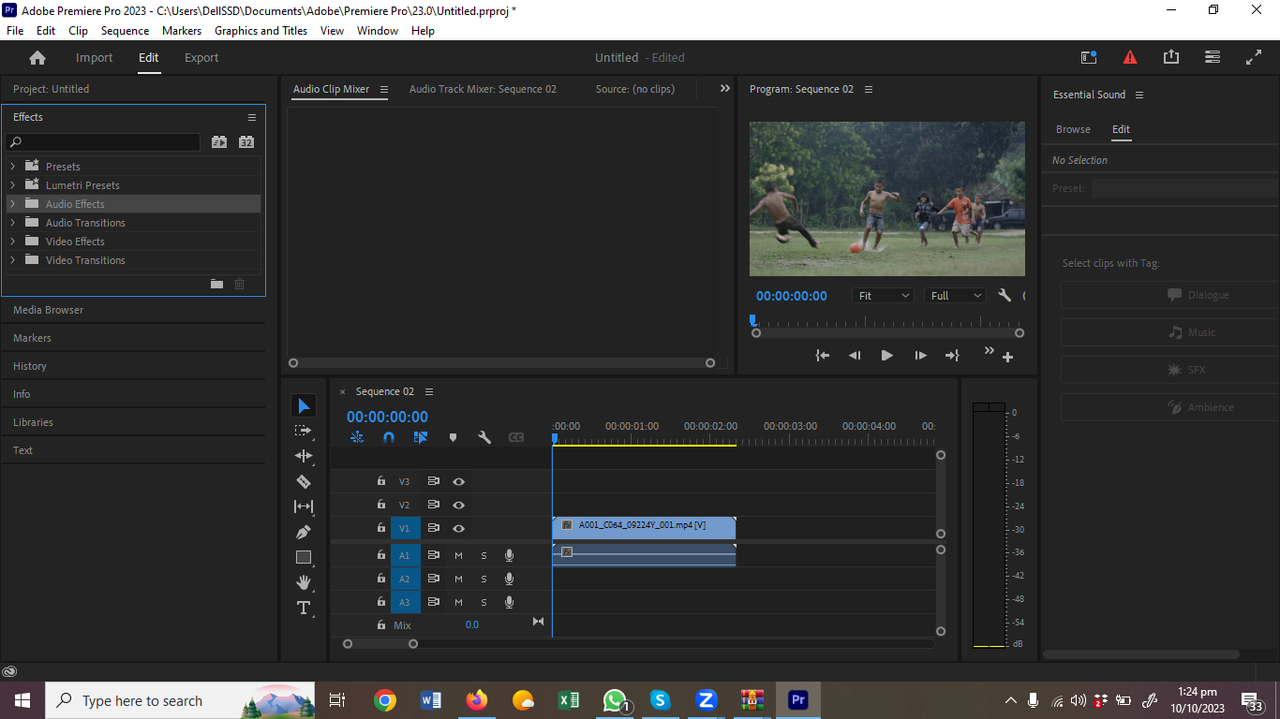Open the Effects panel menu
This screenshot has height=719, width=1280.
click(252, 117)
